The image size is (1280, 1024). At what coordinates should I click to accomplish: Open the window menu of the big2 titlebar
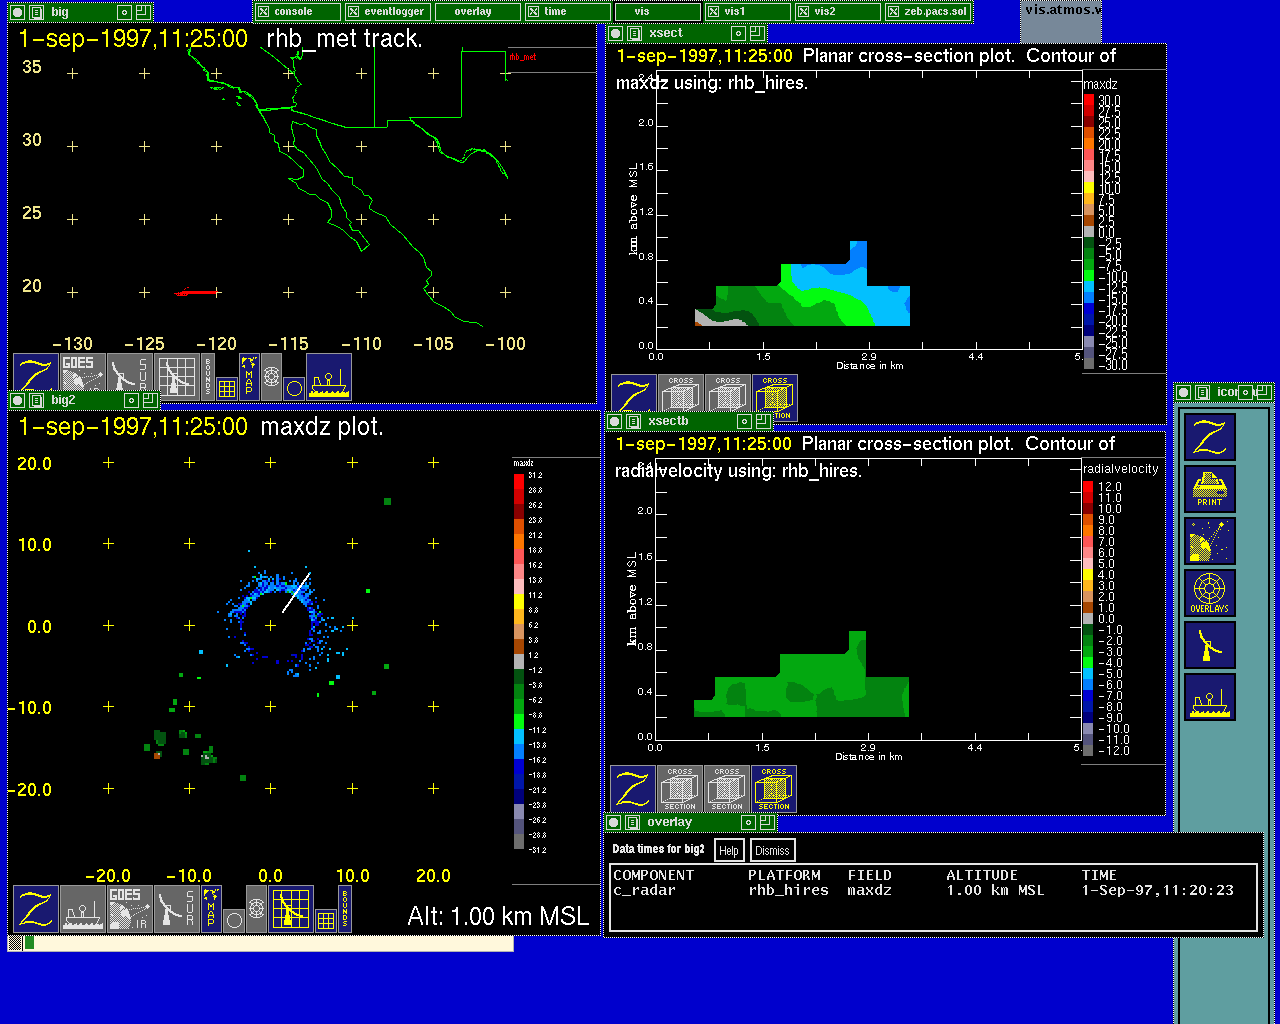click(19, 400)
